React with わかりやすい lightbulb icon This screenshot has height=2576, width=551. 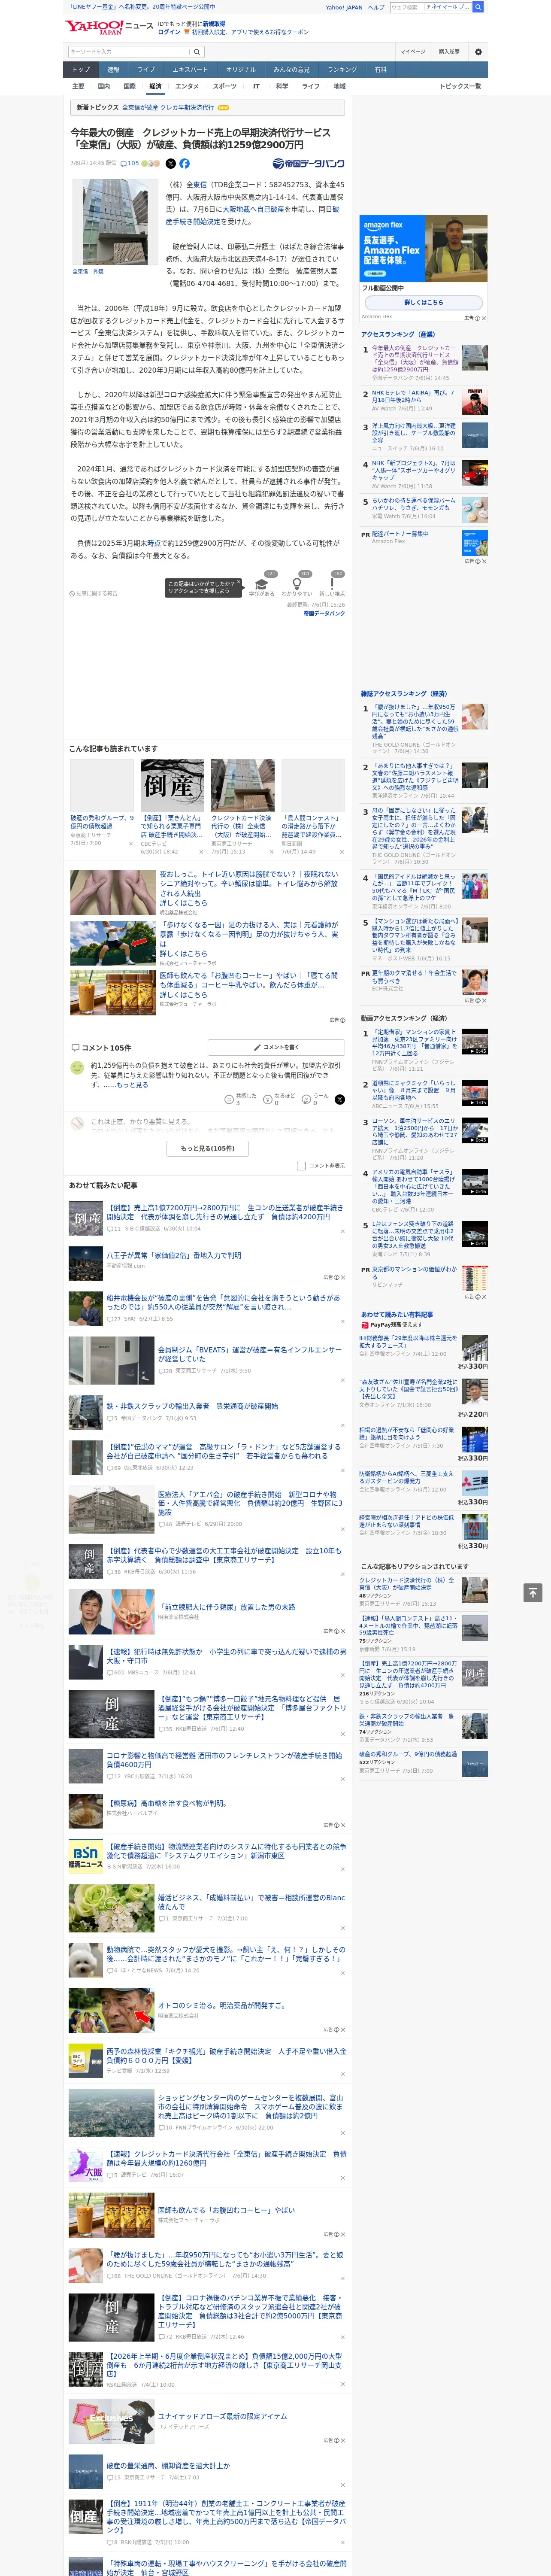(x=296, y=584)
